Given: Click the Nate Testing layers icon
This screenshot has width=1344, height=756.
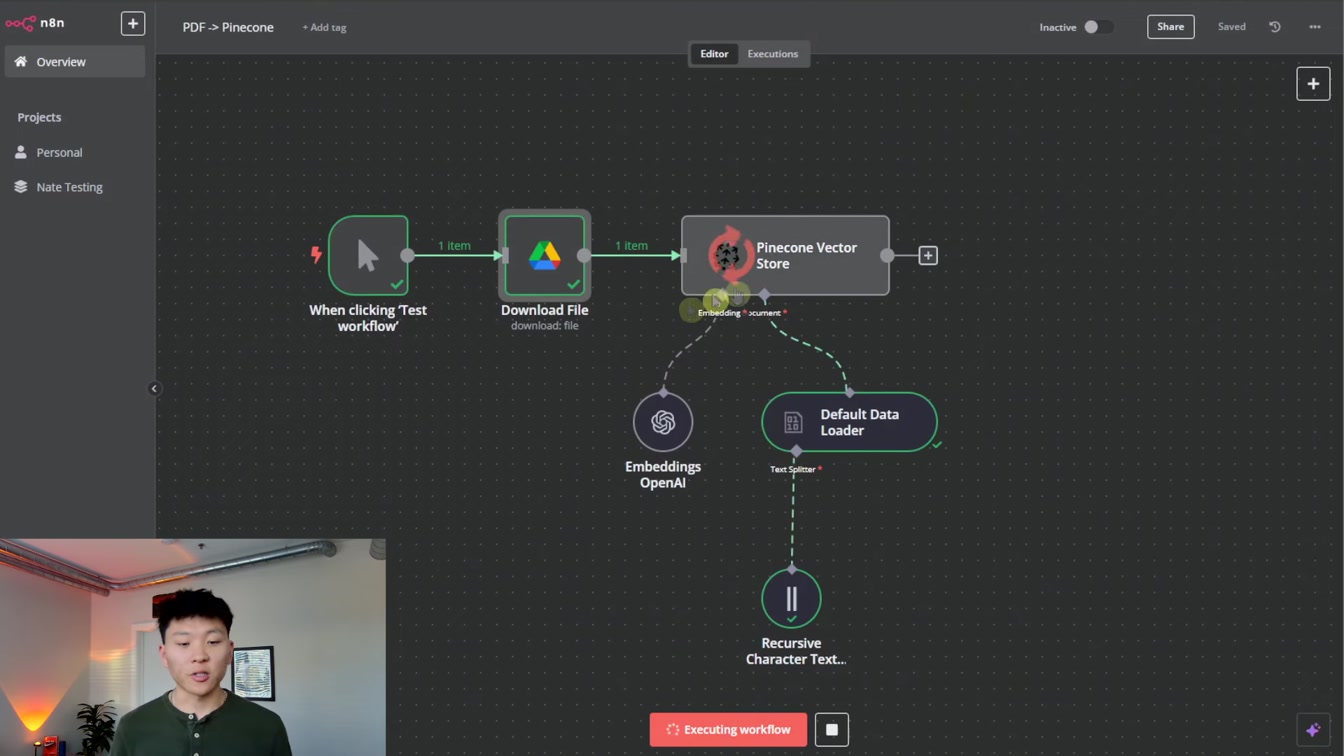Looking at the screenshot, I should [21, 187].
